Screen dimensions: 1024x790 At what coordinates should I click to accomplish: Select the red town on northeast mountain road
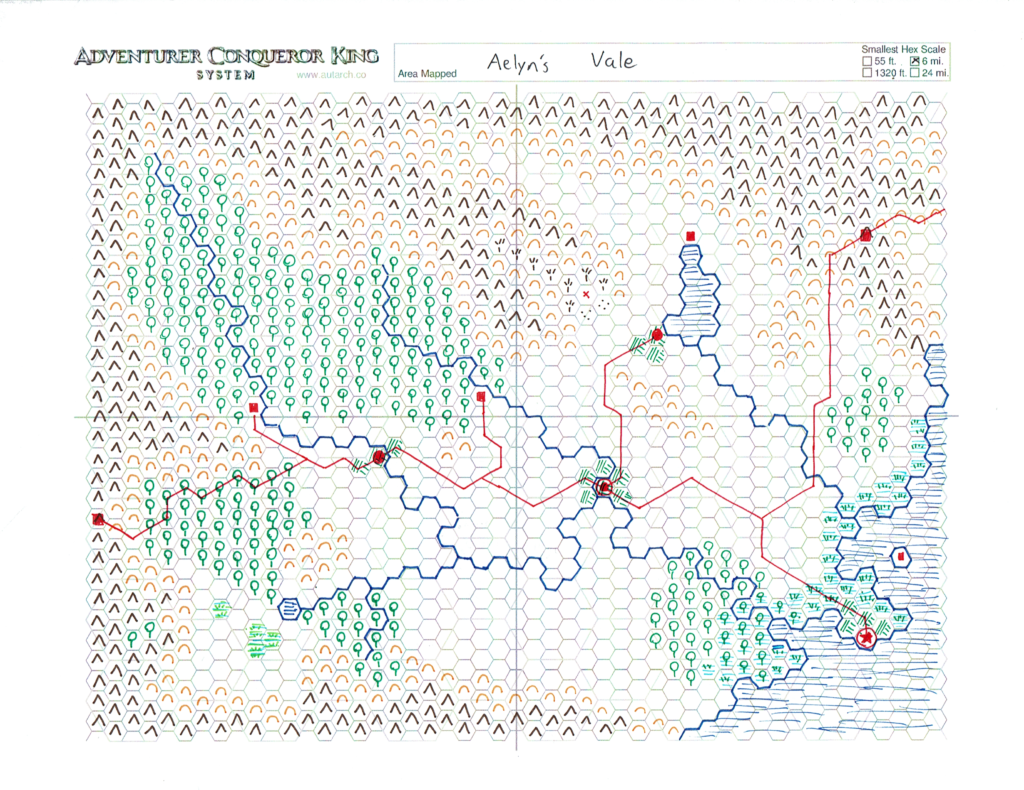(x=866, y=235)
